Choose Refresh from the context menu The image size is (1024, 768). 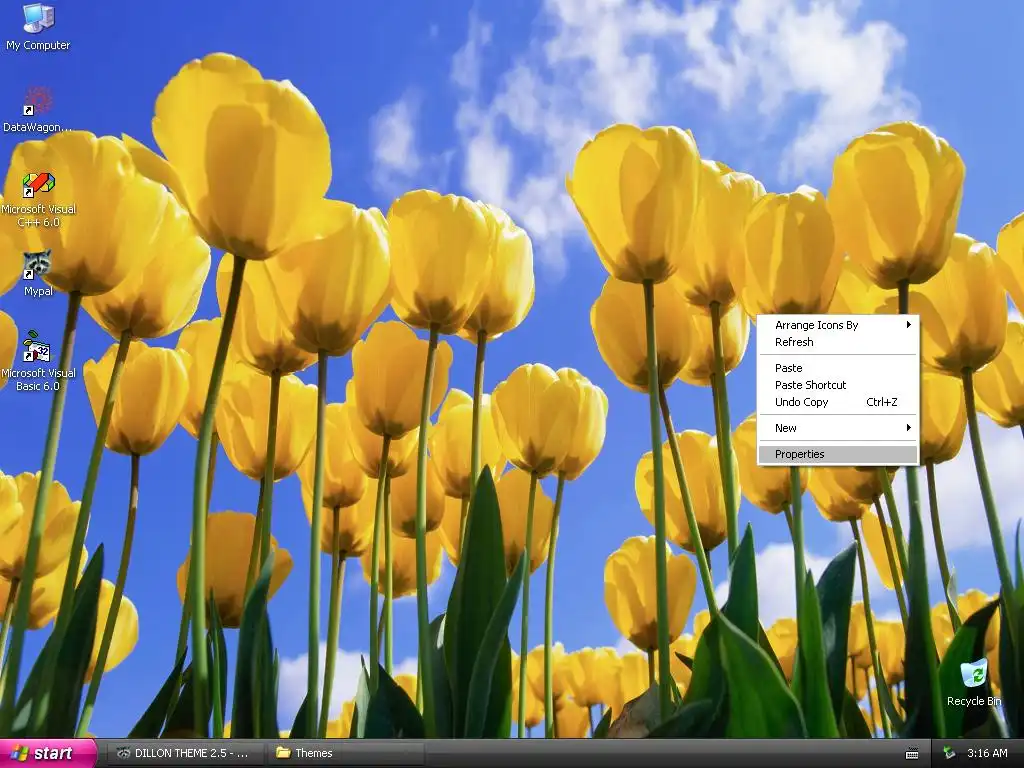(838, 342)
